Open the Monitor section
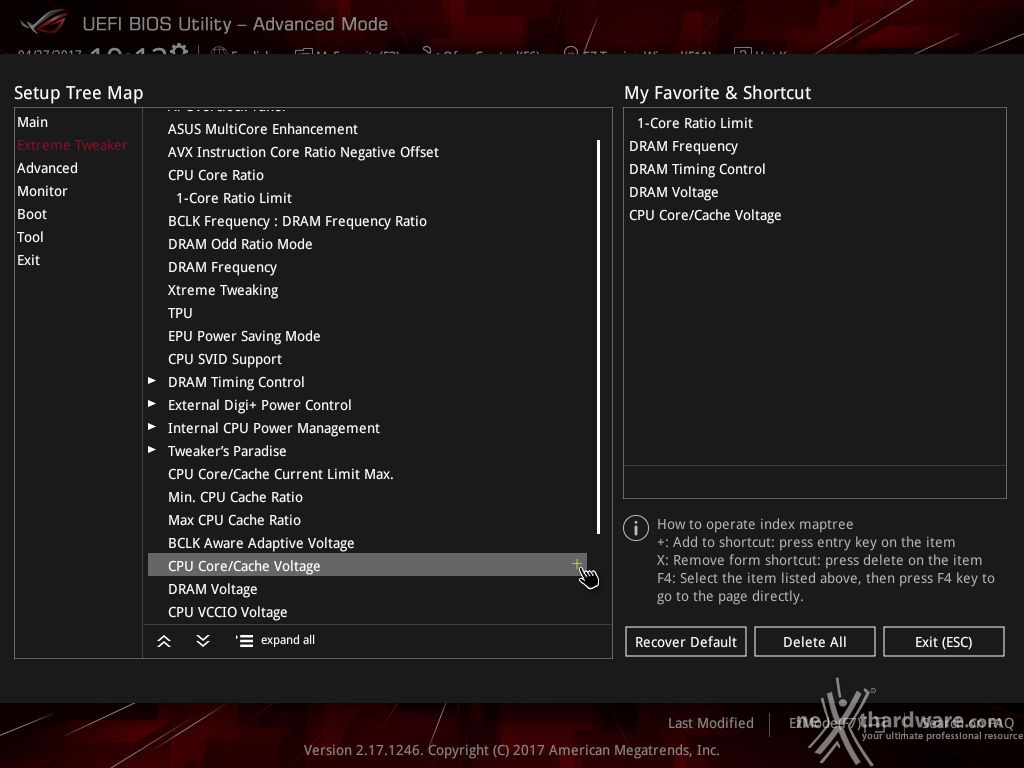This screenshot has width=1024, height=768. pos(42,191)
